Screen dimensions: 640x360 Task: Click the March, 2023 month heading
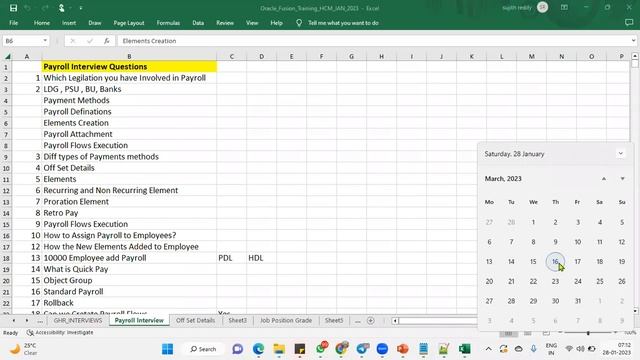click(503, 179)
